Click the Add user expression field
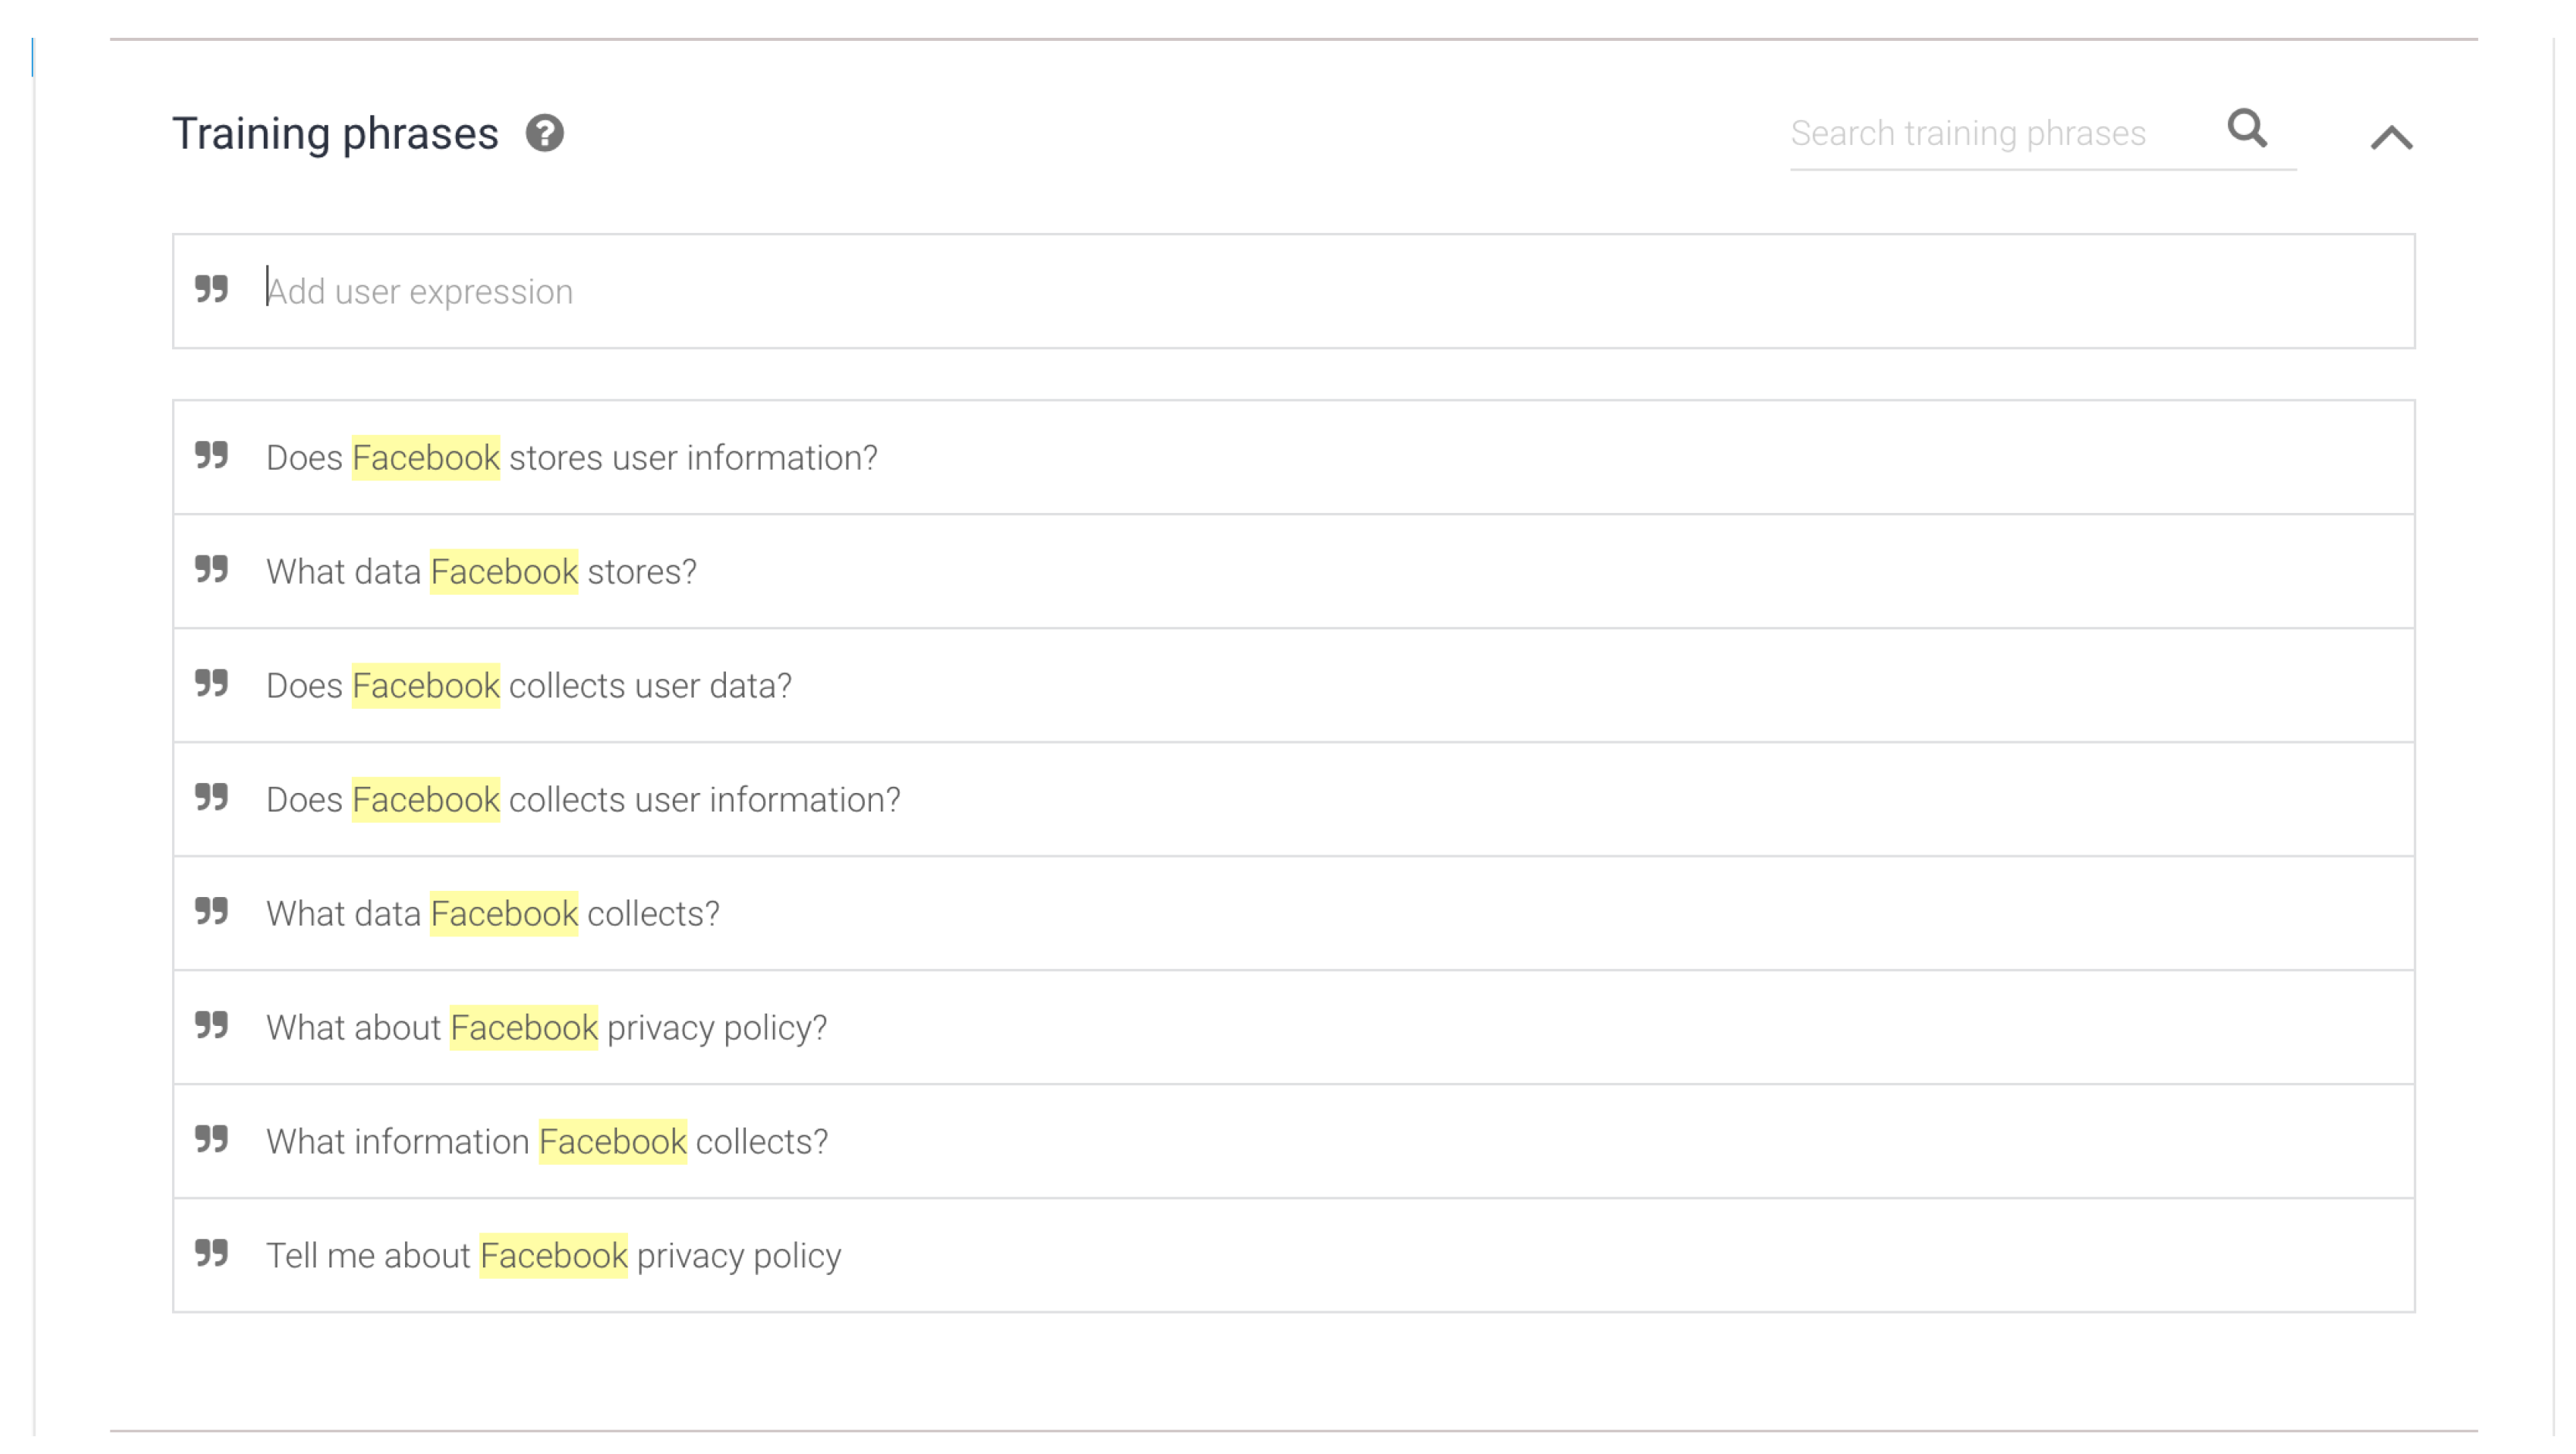This screenshot has width=2576, height=1454. [x=1300, y=291]
